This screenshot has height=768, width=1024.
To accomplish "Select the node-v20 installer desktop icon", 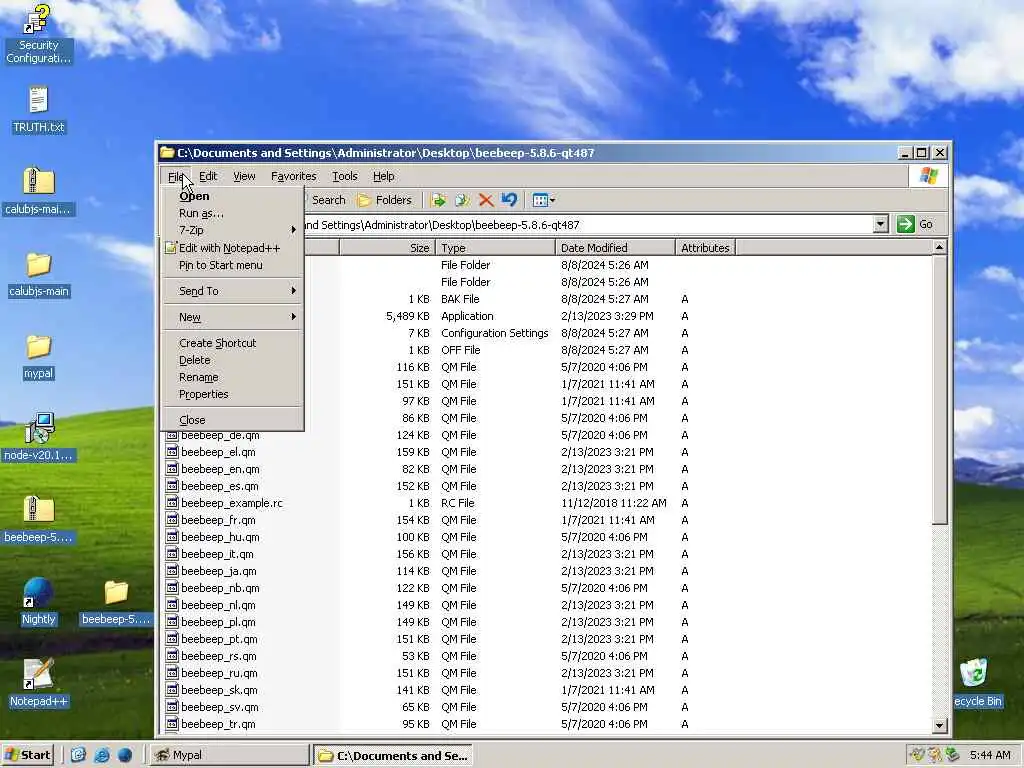I will pos(39,438).
